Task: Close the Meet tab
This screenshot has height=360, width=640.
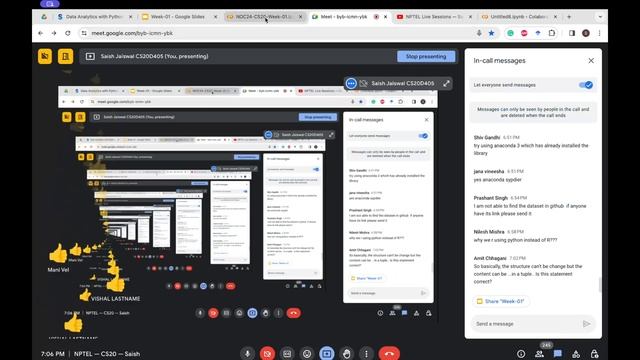Action: tap(385, 17)
